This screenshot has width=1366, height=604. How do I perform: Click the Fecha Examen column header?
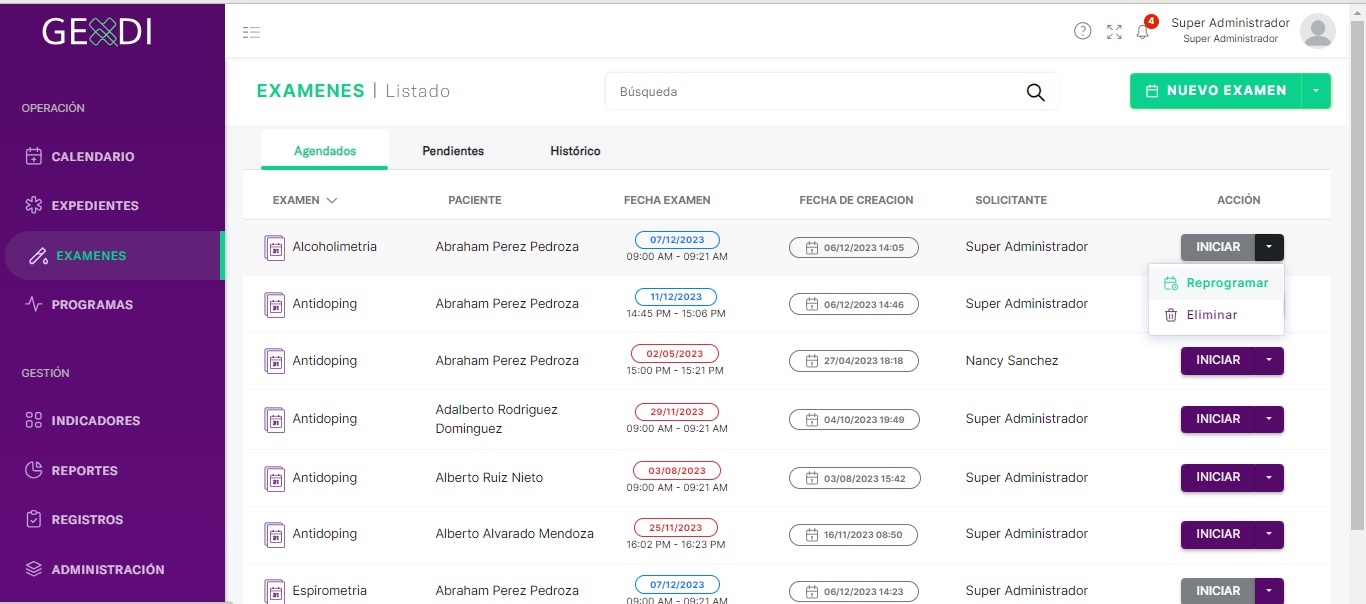(667, 200)
